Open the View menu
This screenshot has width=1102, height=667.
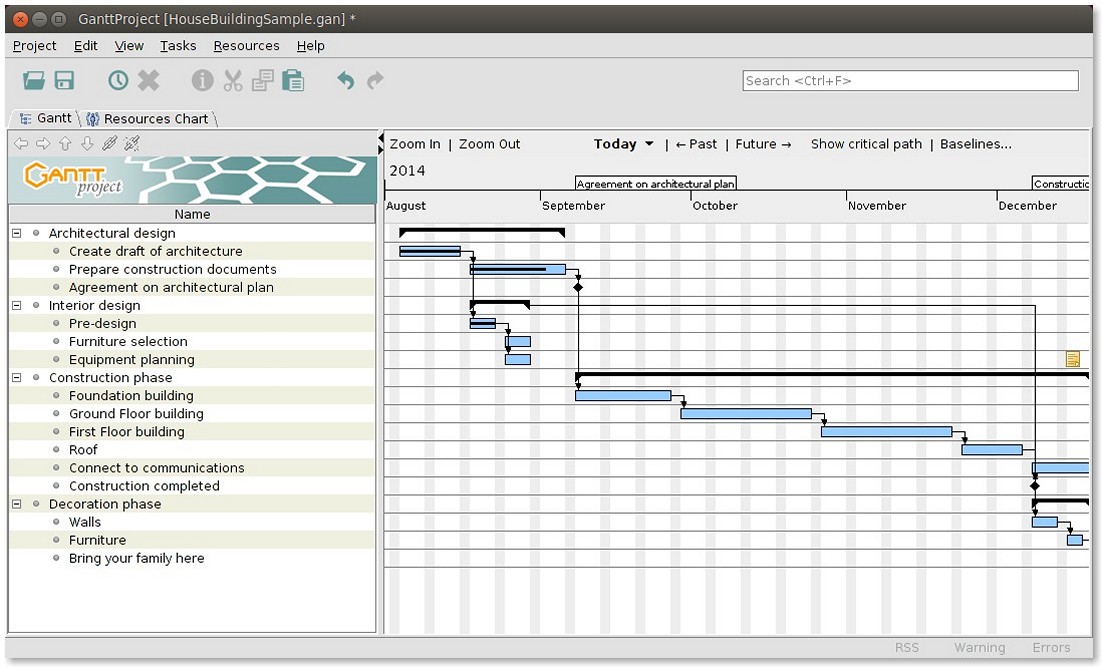point(129,46)
